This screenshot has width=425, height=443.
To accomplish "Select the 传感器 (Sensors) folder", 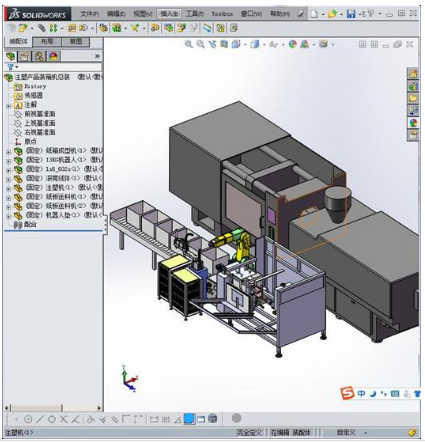I will [x=34, y=95].
